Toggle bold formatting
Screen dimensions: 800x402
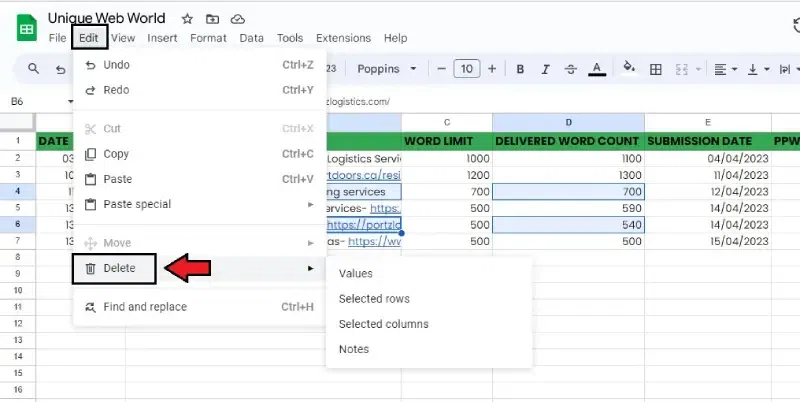coord(520,69)
